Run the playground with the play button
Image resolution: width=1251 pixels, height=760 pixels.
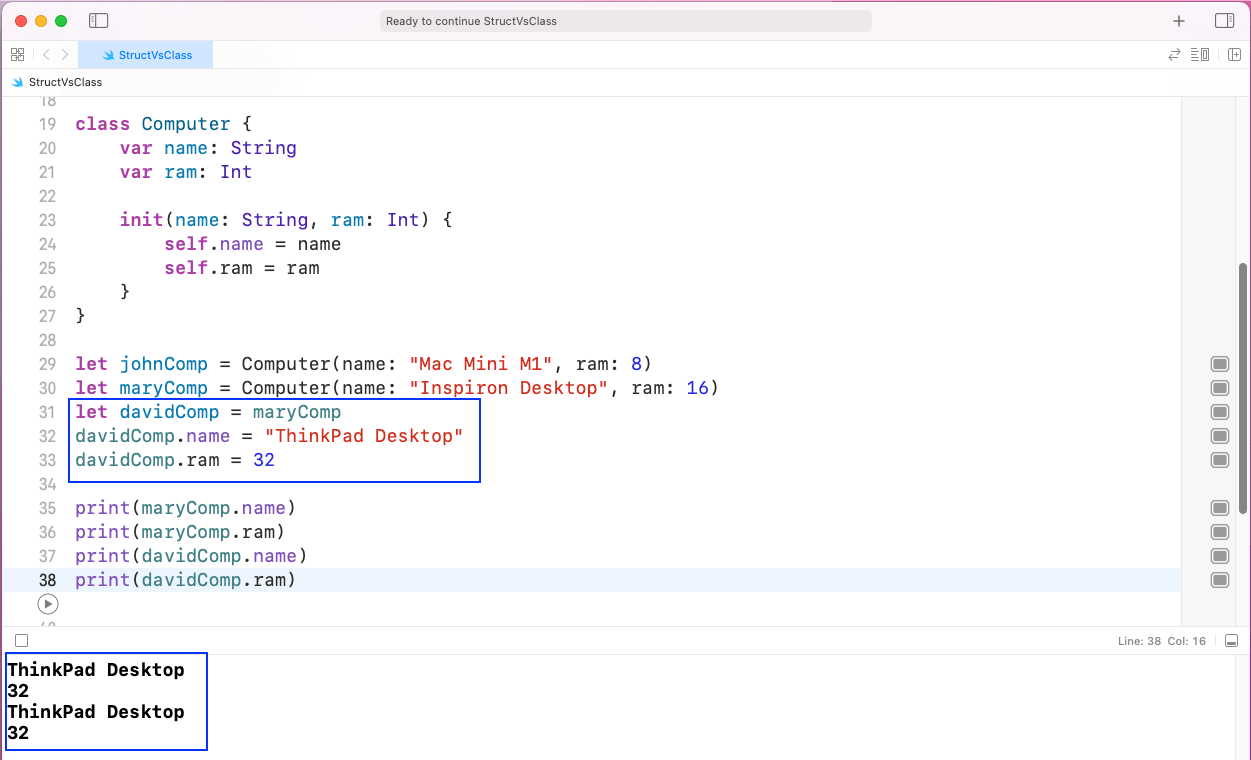click(x=47, y=604)
